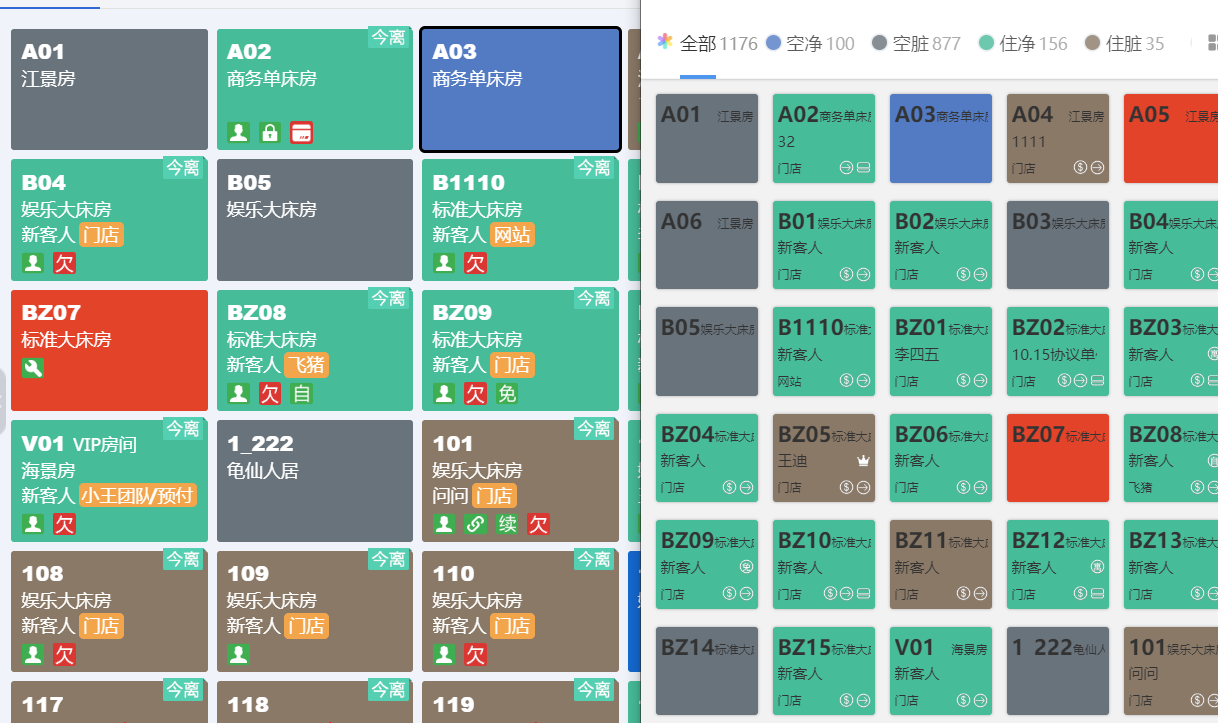The width and height of the screenshot is (1218, 723).
Task: Click the red 欠 icon on room B1110
Action: pos(475,263)
